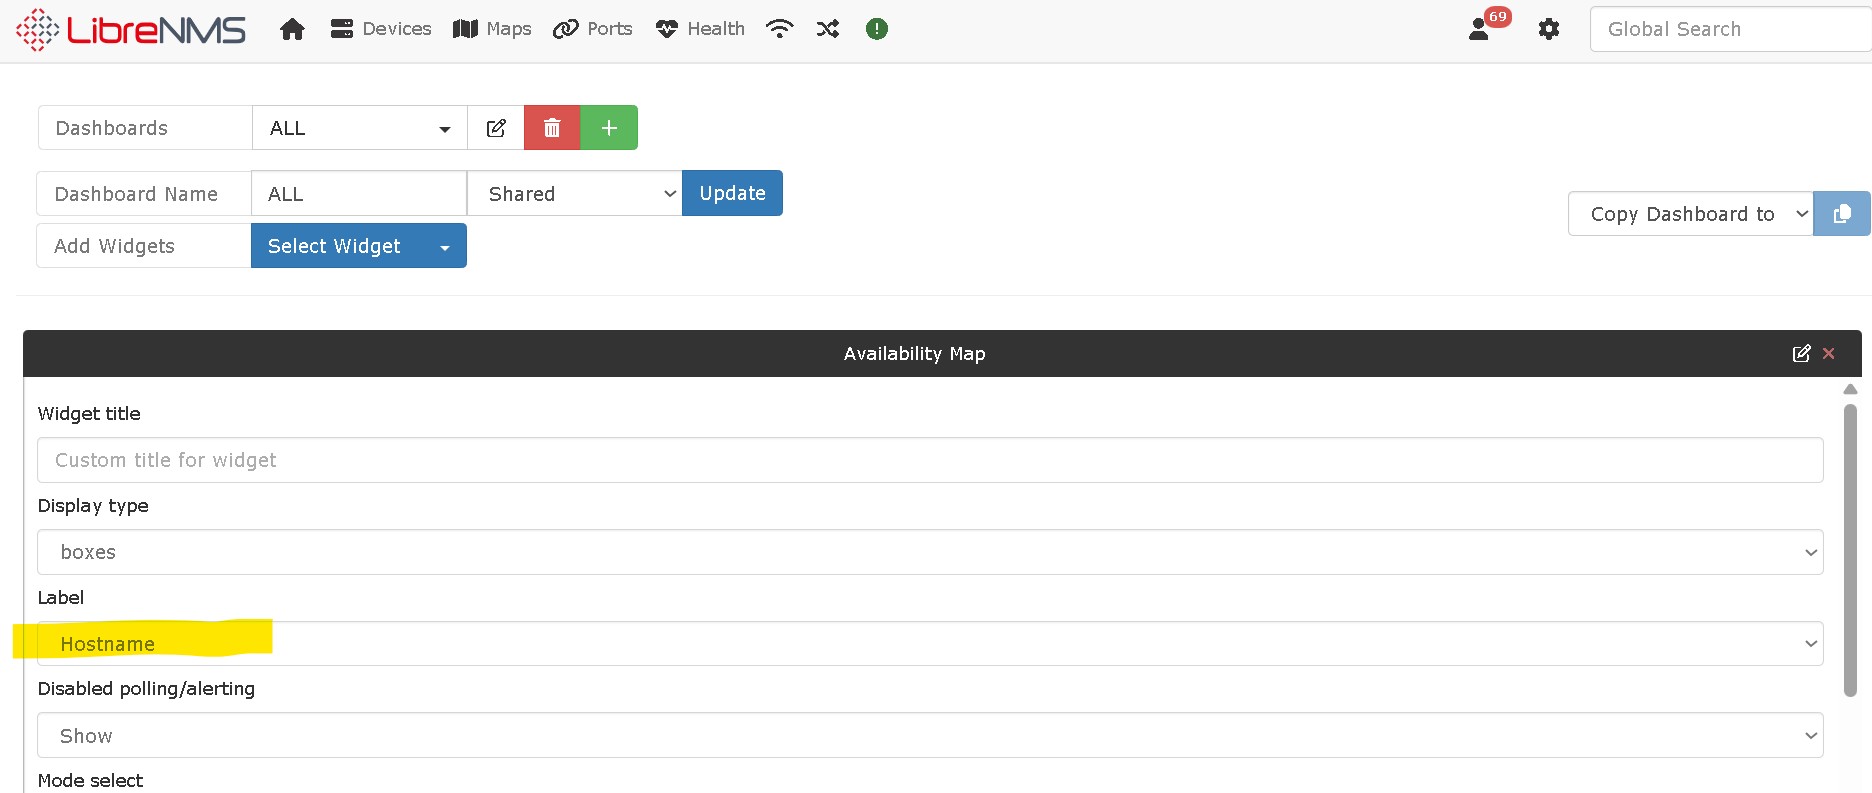Viewport: 1872px width, 793px height.
Task: Open the routing shuffle icon menu
Action: [828, 29]
